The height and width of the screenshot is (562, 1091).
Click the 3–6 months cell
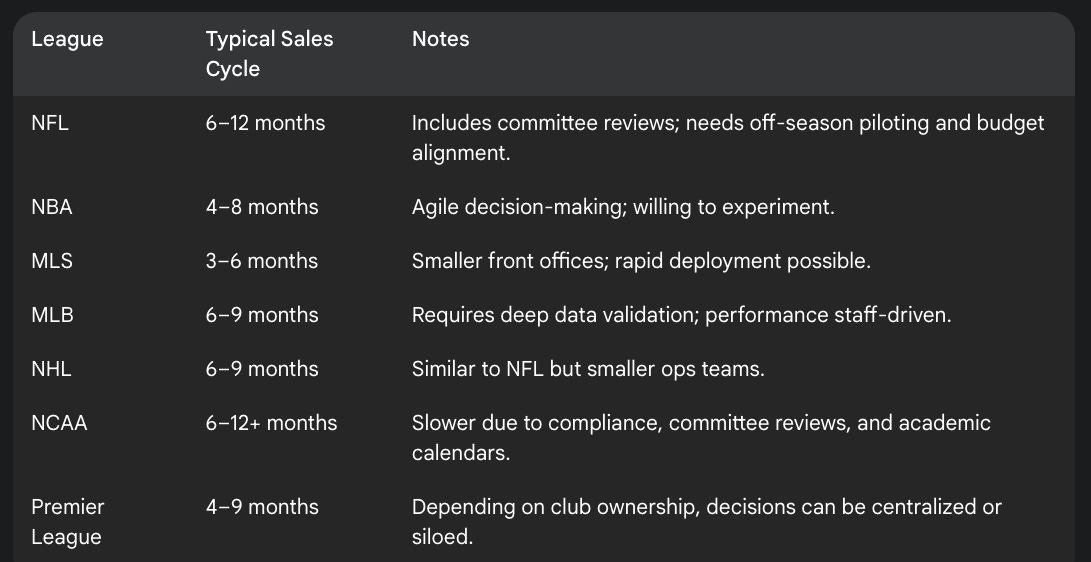[262, 262]
